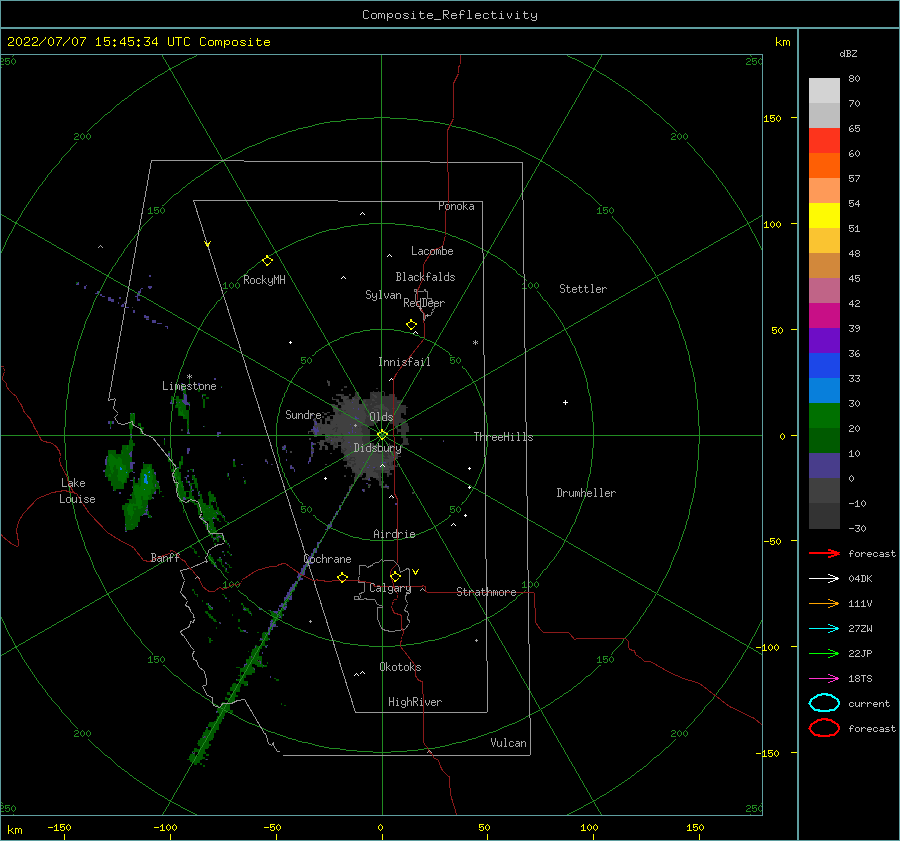This screenshot has width=900, height=841.
Task: Click the asterisk marker above Limestone
Action: [x=189, y=377]
